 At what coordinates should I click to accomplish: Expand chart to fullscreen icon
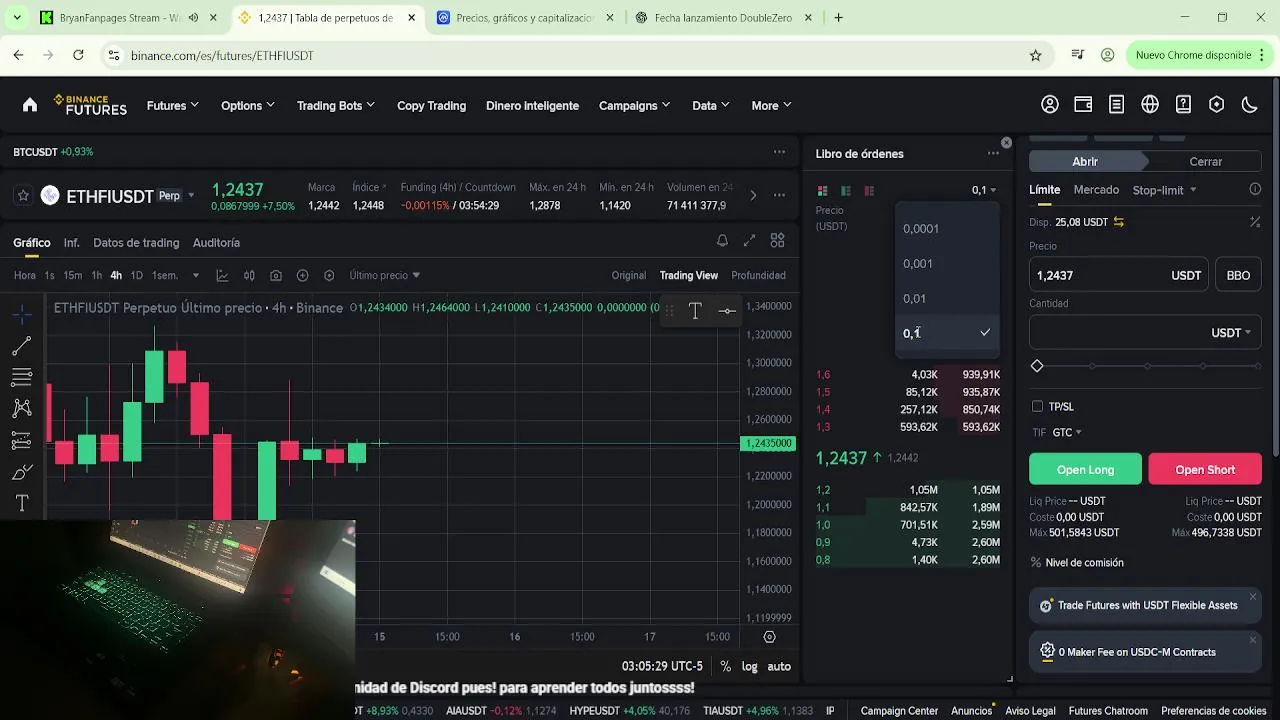pyautogui.click(x=749, y=241)
